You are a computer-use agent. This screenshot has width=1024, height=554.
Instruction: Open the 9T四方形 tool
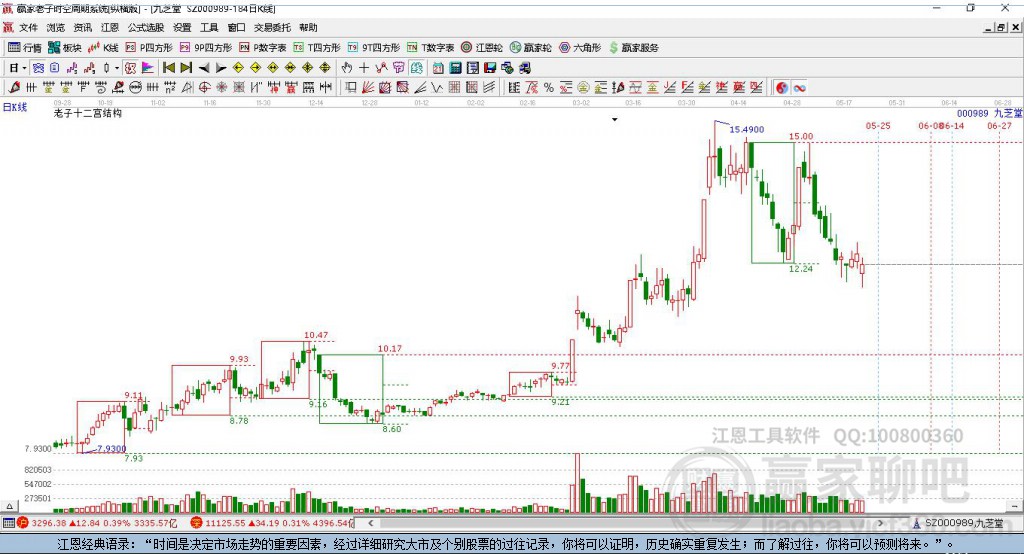(374, 47)
